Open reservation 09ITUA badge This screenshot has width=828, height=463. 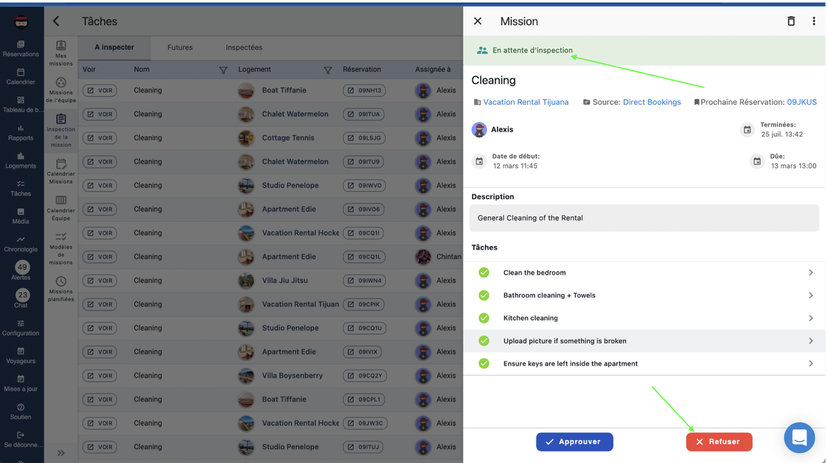(364, 114)
